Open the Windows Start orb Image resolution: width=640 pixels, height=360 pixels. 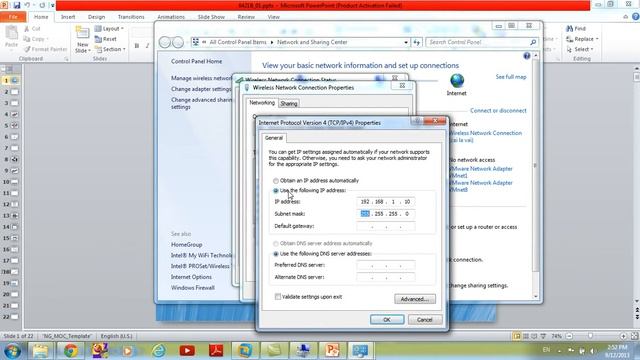point(12,351)
